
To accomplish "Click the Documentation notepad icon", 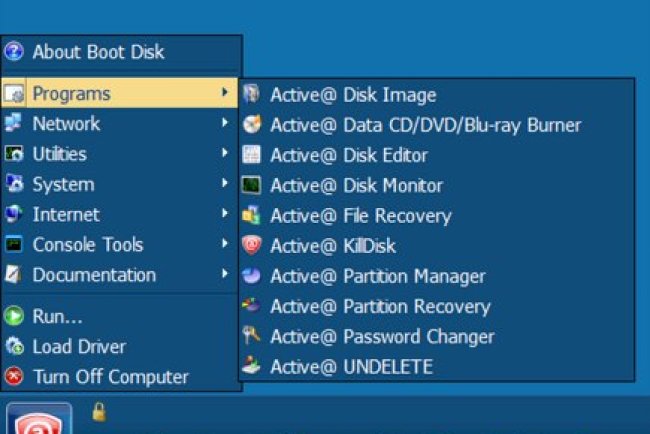I will point(14,274).
